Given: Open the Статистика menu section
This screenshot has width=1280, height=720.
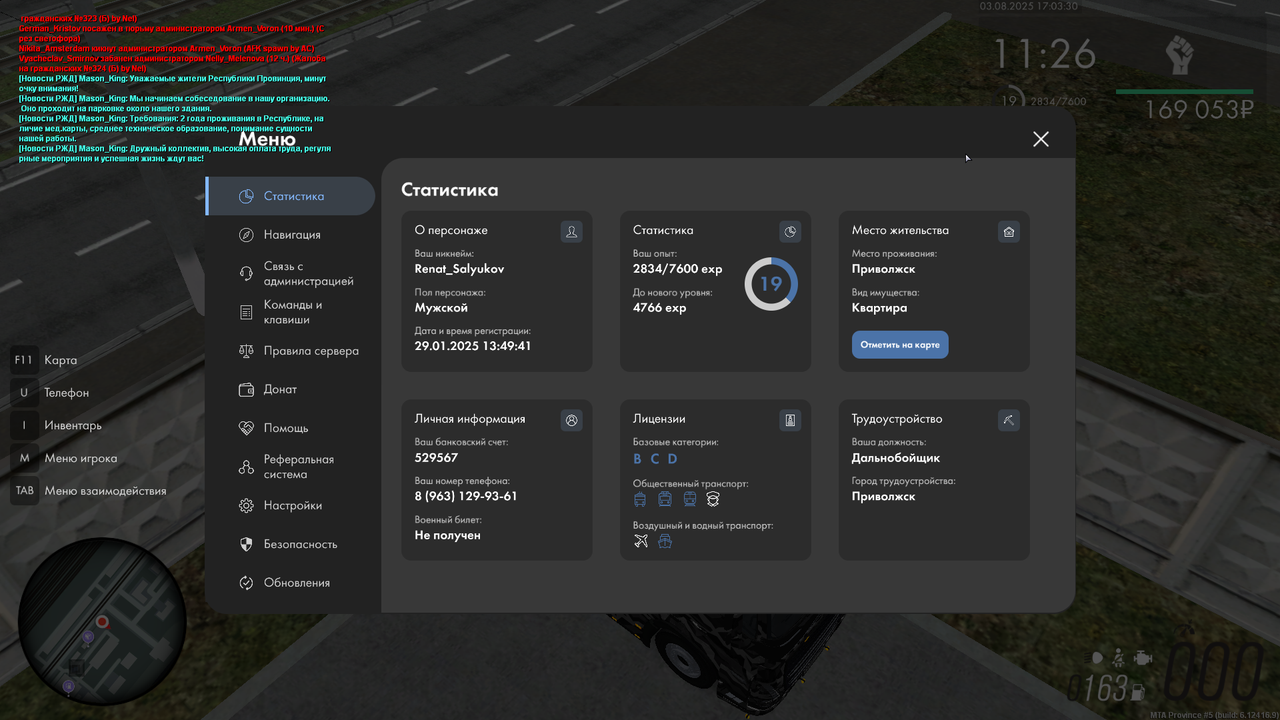Looking at the screenshot, I should pos(290,196).
